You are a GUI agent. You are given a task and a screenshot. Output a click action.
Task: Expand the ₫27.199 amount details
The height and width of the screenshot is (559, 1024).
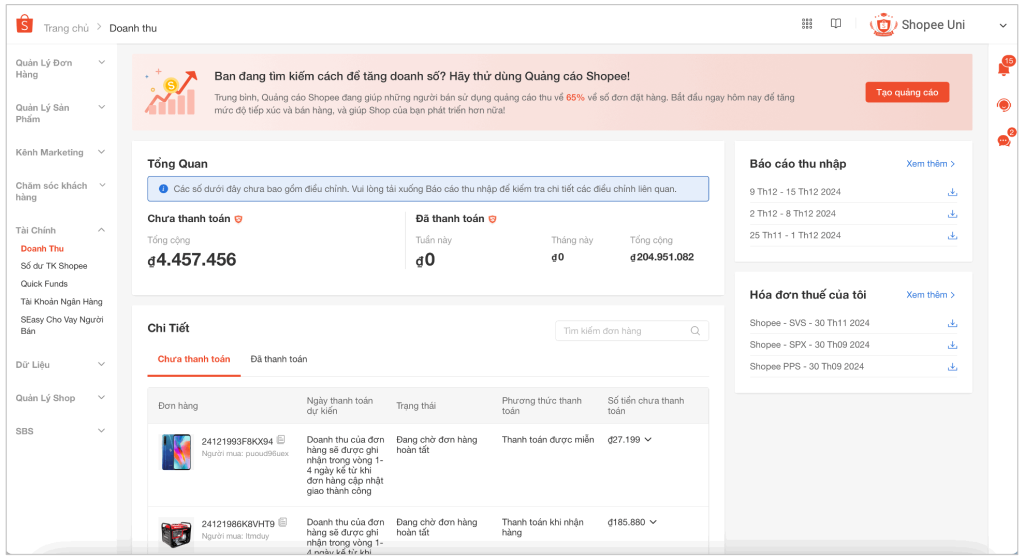648,440
